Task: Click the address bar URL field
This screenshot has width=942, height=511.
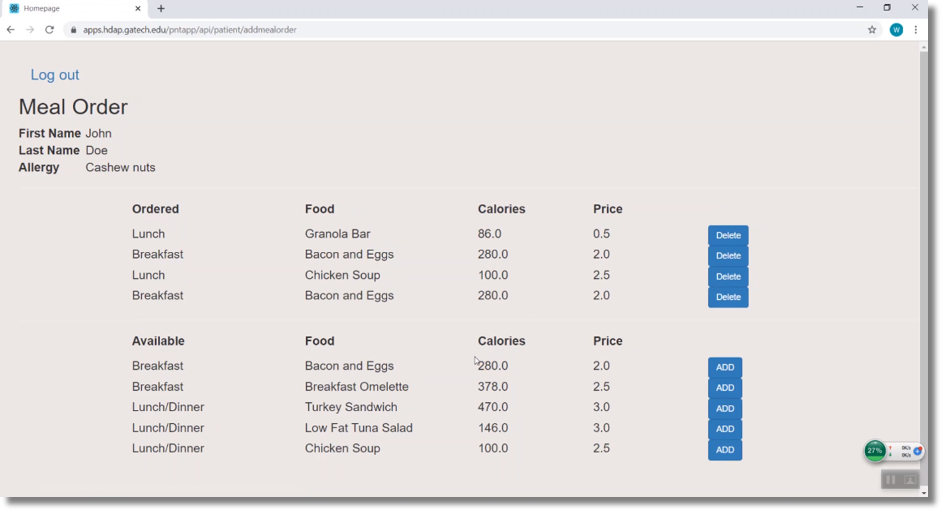Action: (400, 30)
